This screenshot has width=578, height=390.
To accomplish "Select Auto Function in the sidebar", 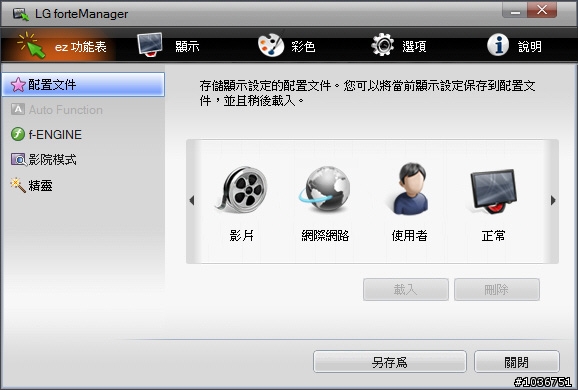I will (83, 109).
